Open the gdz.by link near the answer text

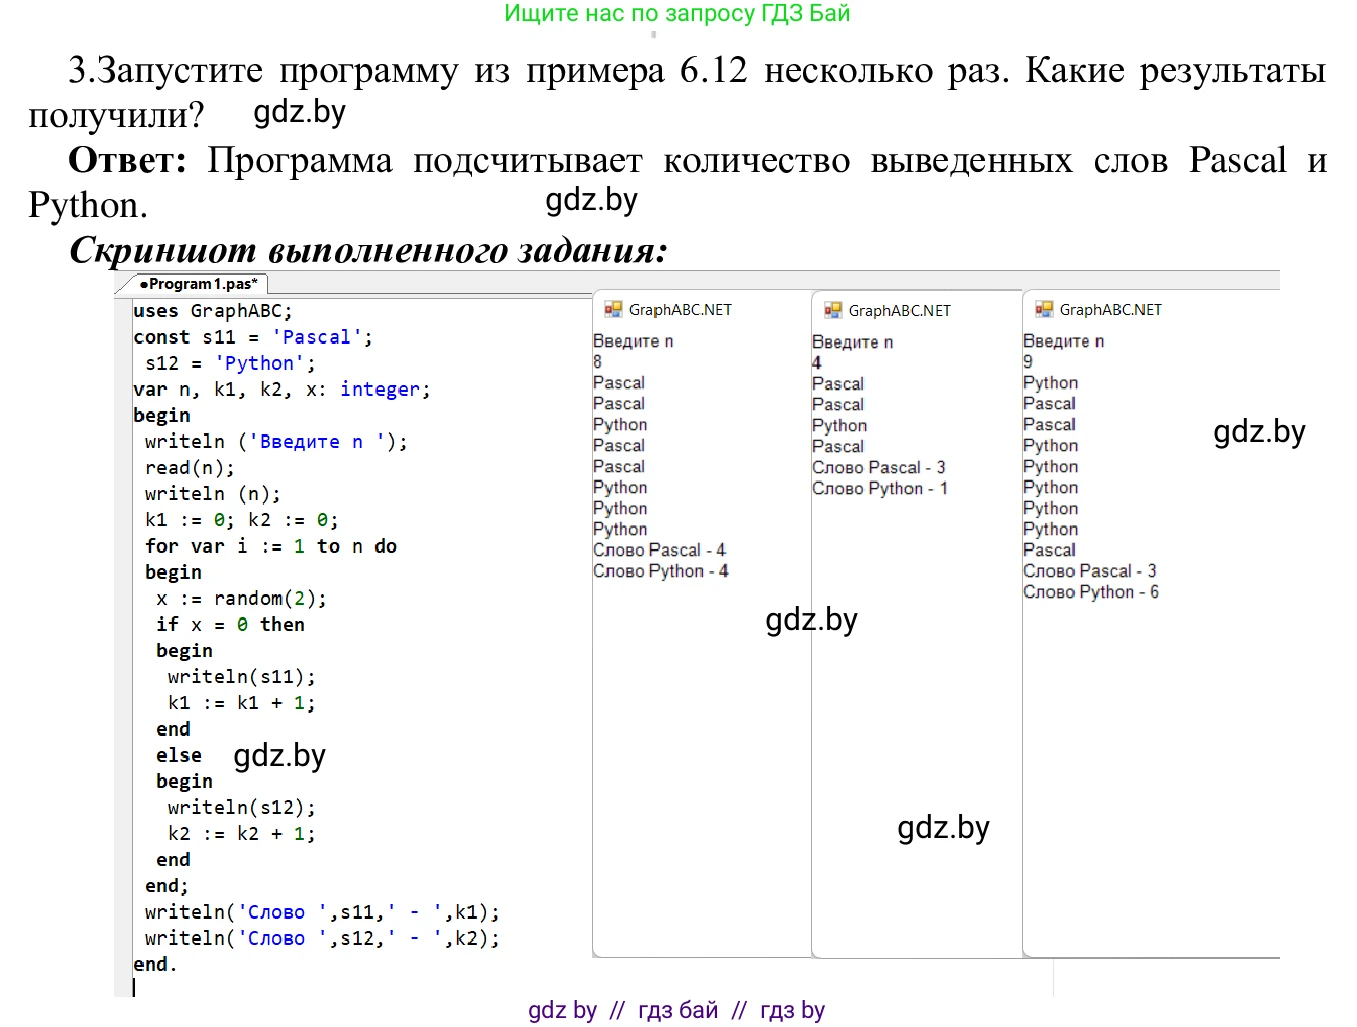tap(592, 200)
